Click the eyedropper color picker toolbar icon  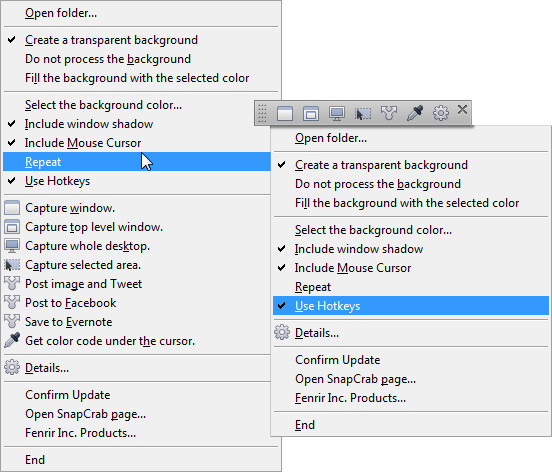[x=415, y=113]
